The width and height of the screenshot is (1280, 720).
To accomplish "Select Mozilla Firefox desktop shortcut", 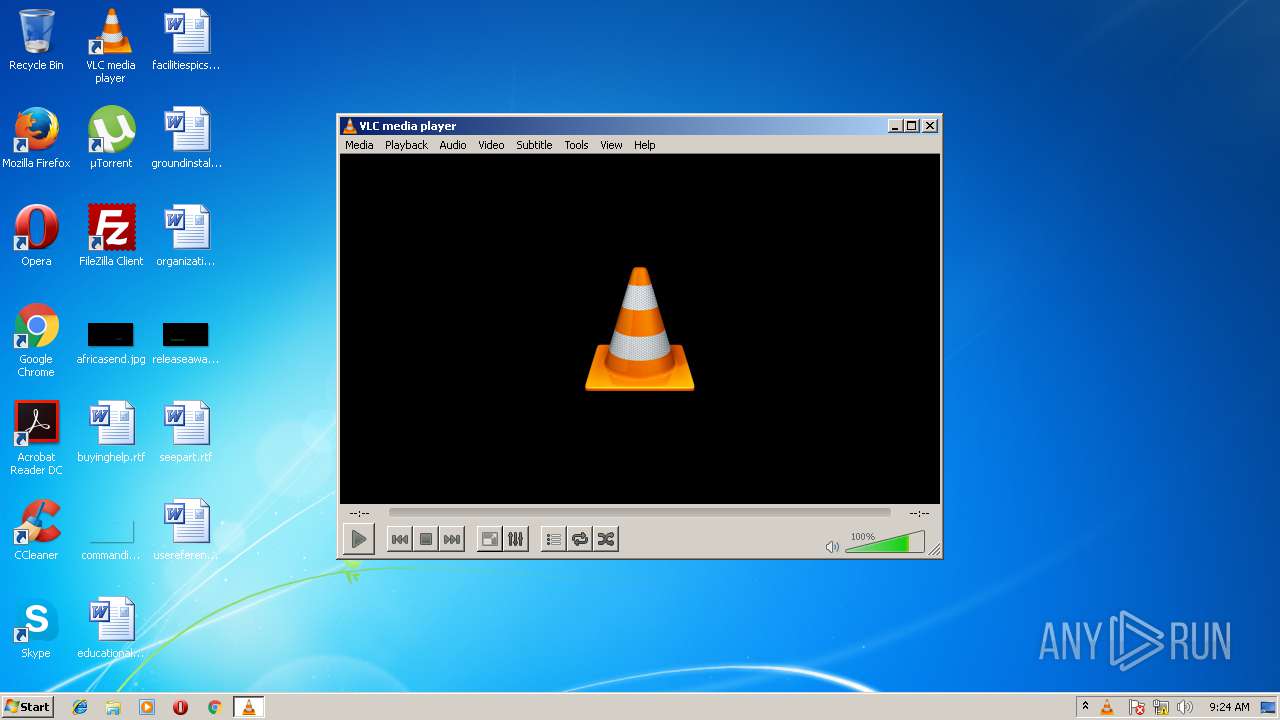I will point(36,138).
